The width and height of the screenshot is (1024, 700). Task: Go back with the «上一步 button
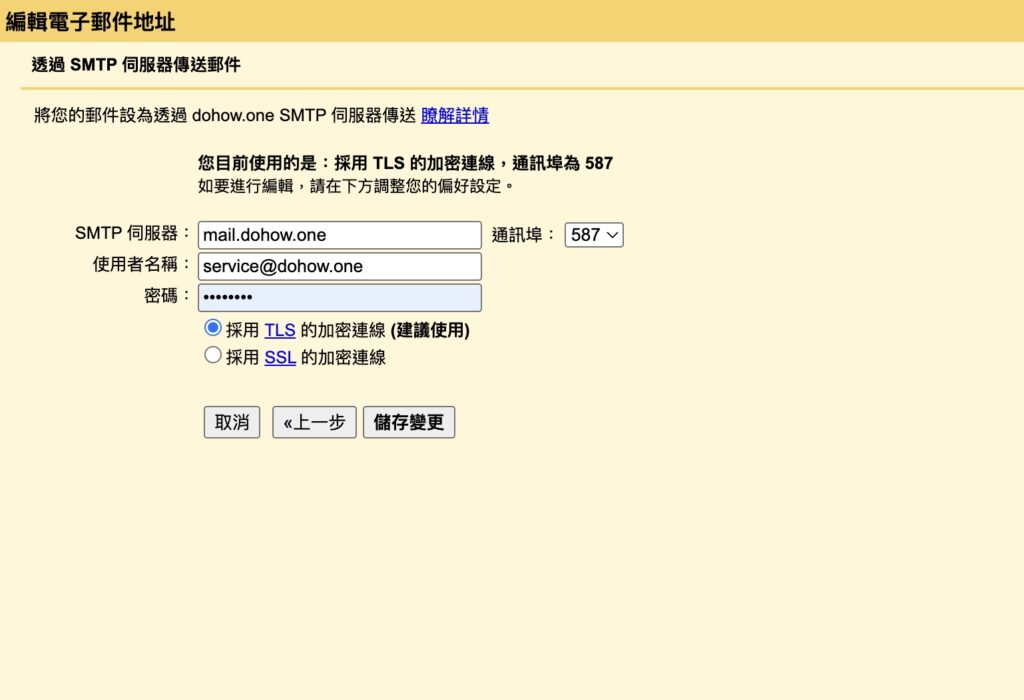pos(314,422)
